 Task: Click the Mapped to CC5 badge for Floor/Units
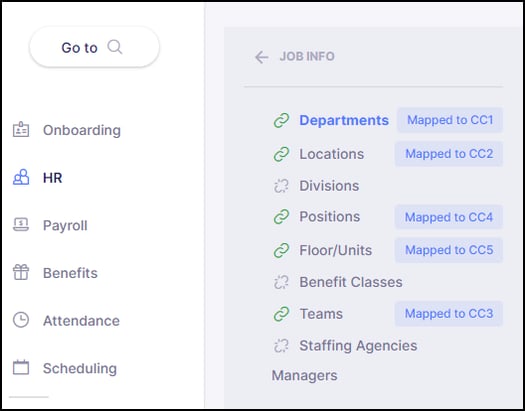449,250
